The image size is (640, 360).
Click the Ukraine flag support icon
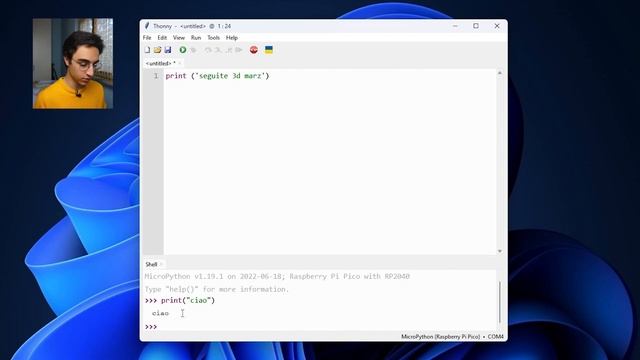269,50
